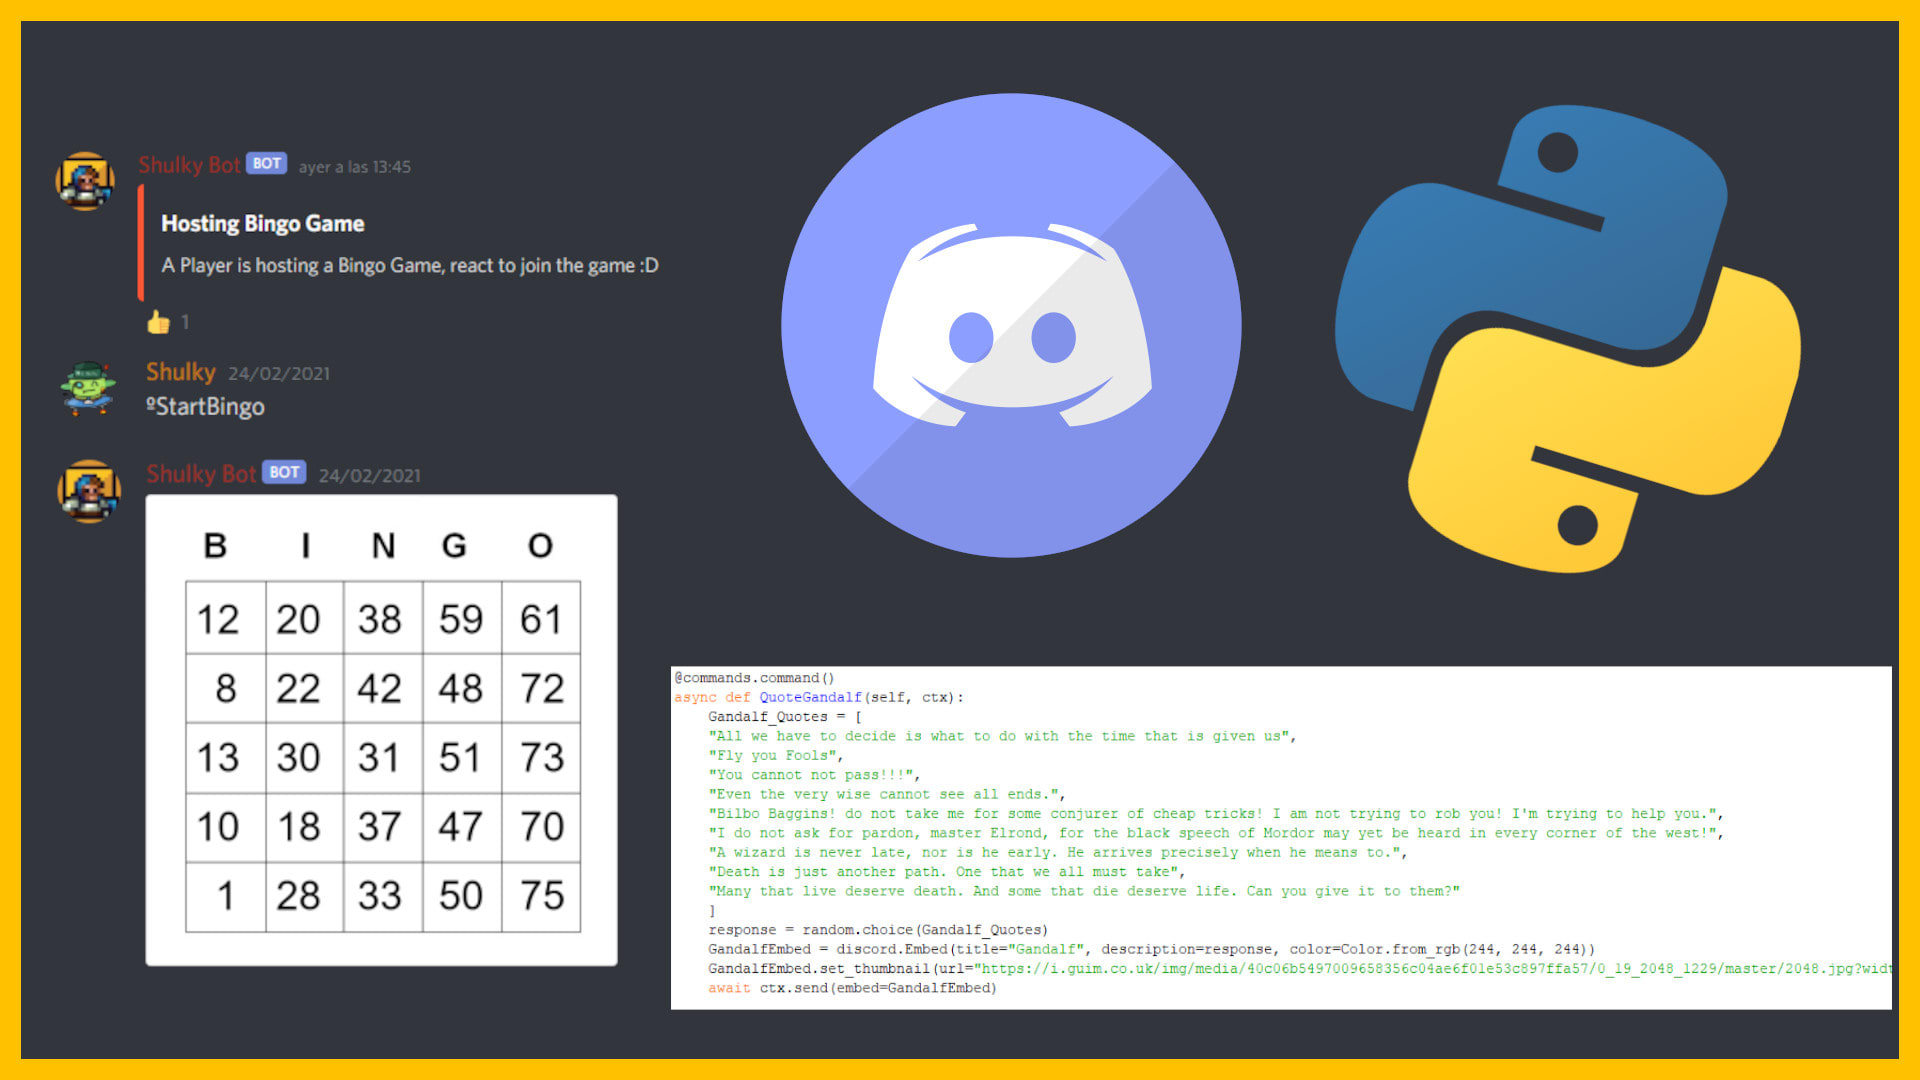Click the Discord logo circle
This screenshot has height=1080, width=1920.
(x=1011, y=325)
